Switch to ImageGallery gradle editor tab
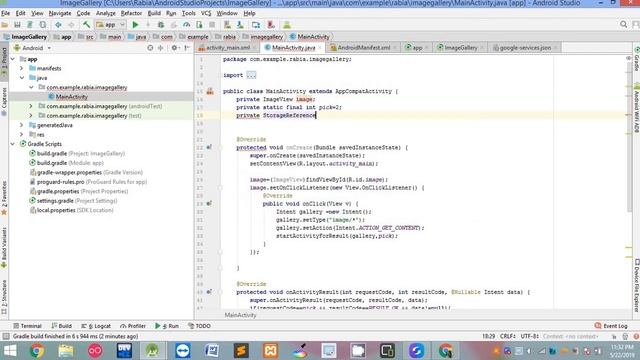The image size is (640, 360). pos(461,48)
